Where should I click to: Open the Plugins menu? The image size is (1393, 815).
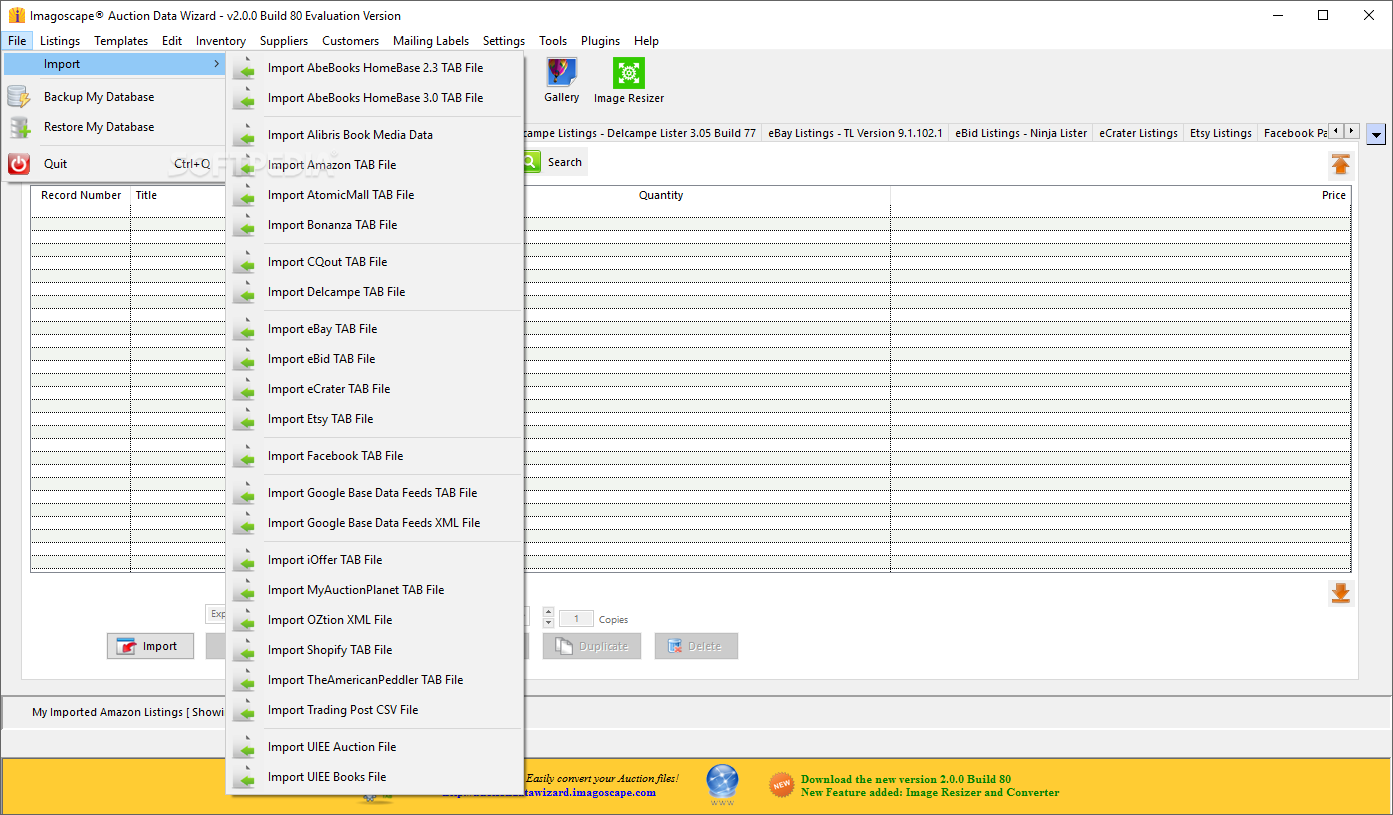[601, 41]
